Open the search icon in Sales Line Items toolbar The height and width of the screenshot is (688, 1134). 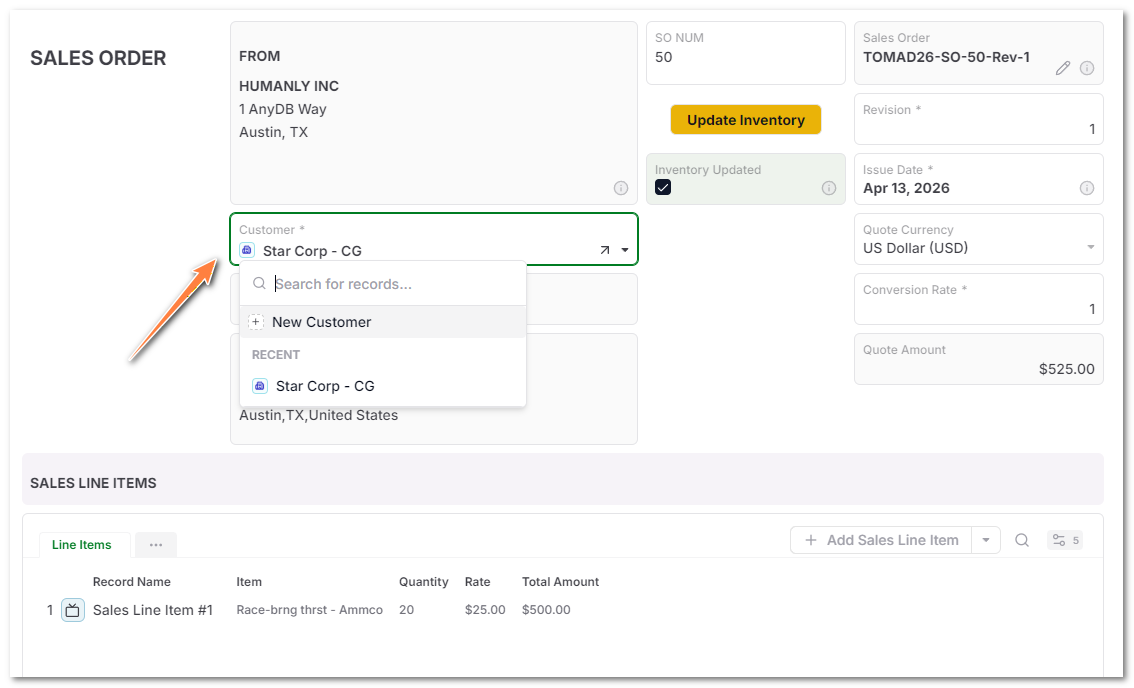[x=1021, y=540]
